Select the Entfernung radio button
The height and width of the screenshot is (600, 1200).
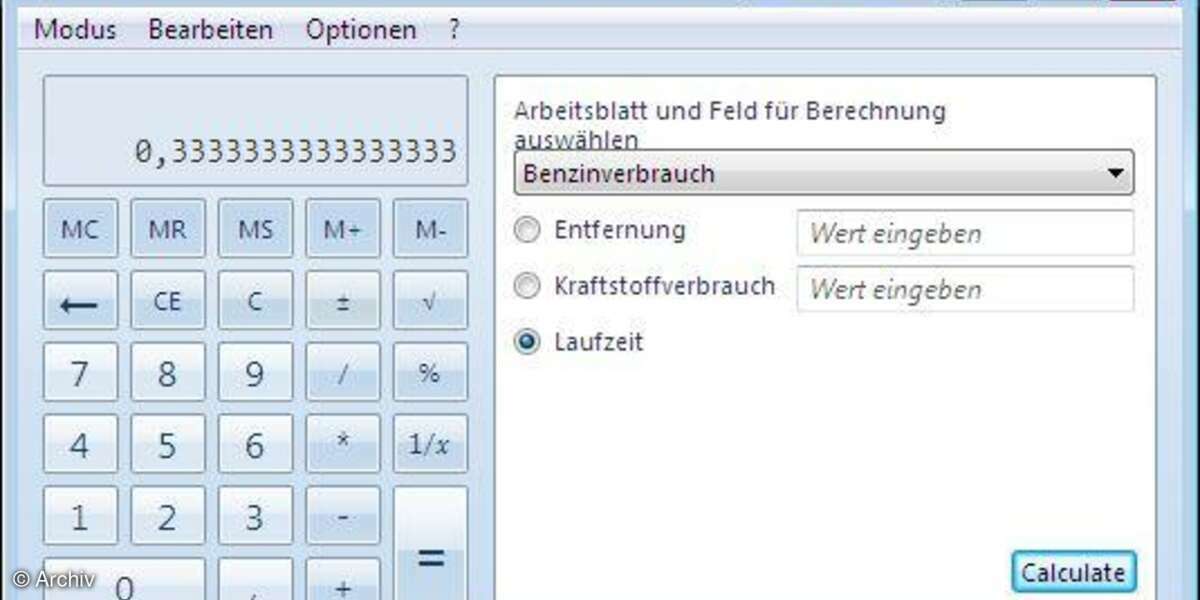point(526,231)
